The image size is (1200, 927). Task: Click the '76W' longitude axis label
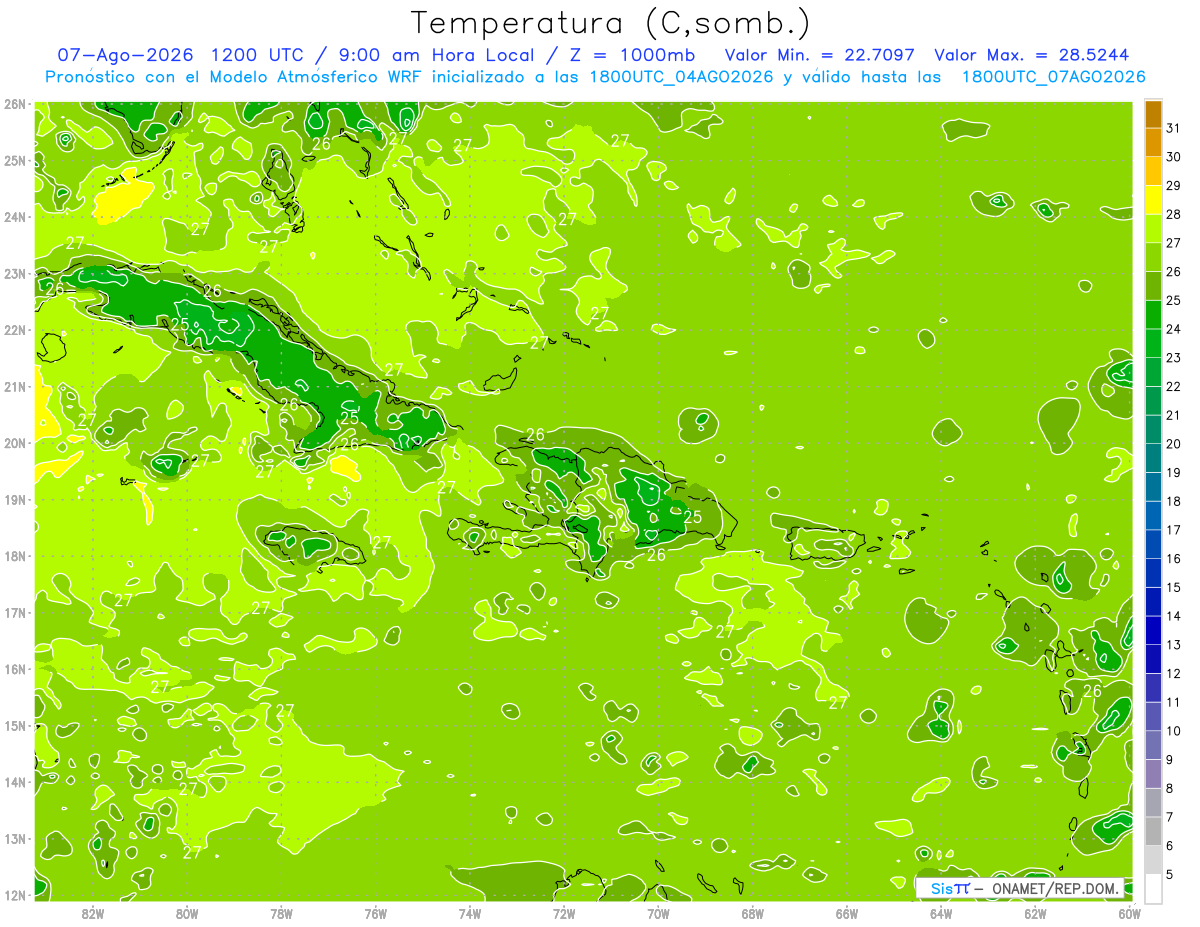coord(376,913)
